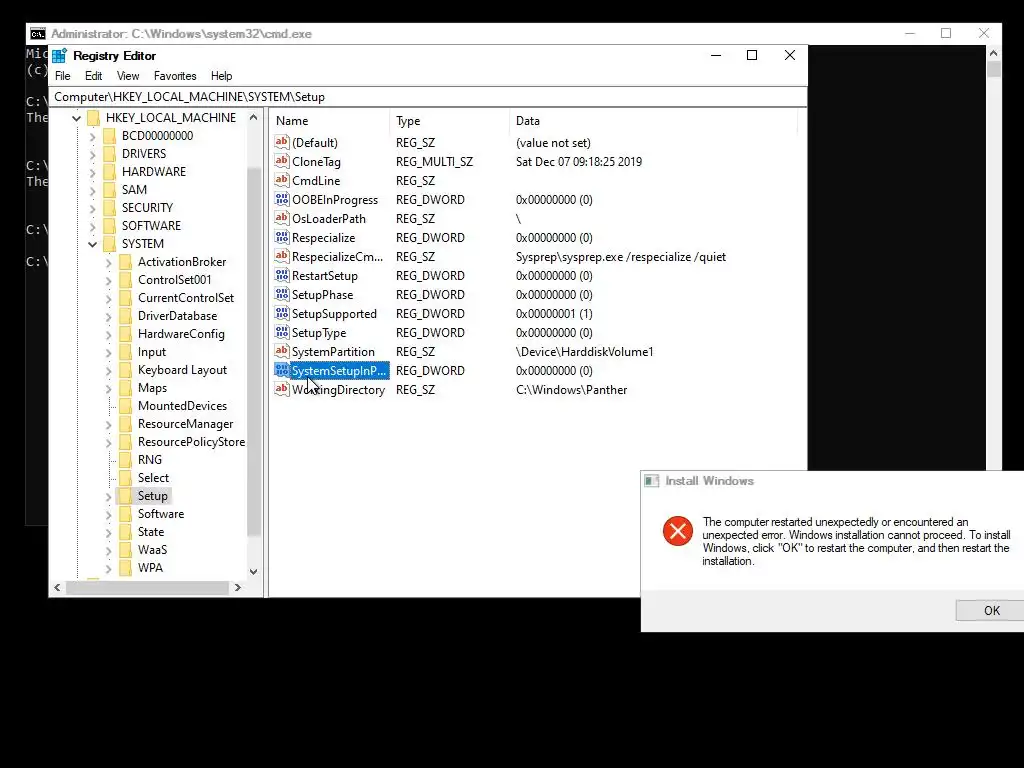The image size is (1024, 768).
Task: Expand the CurrentControlSet key
Action: (108, 298)
